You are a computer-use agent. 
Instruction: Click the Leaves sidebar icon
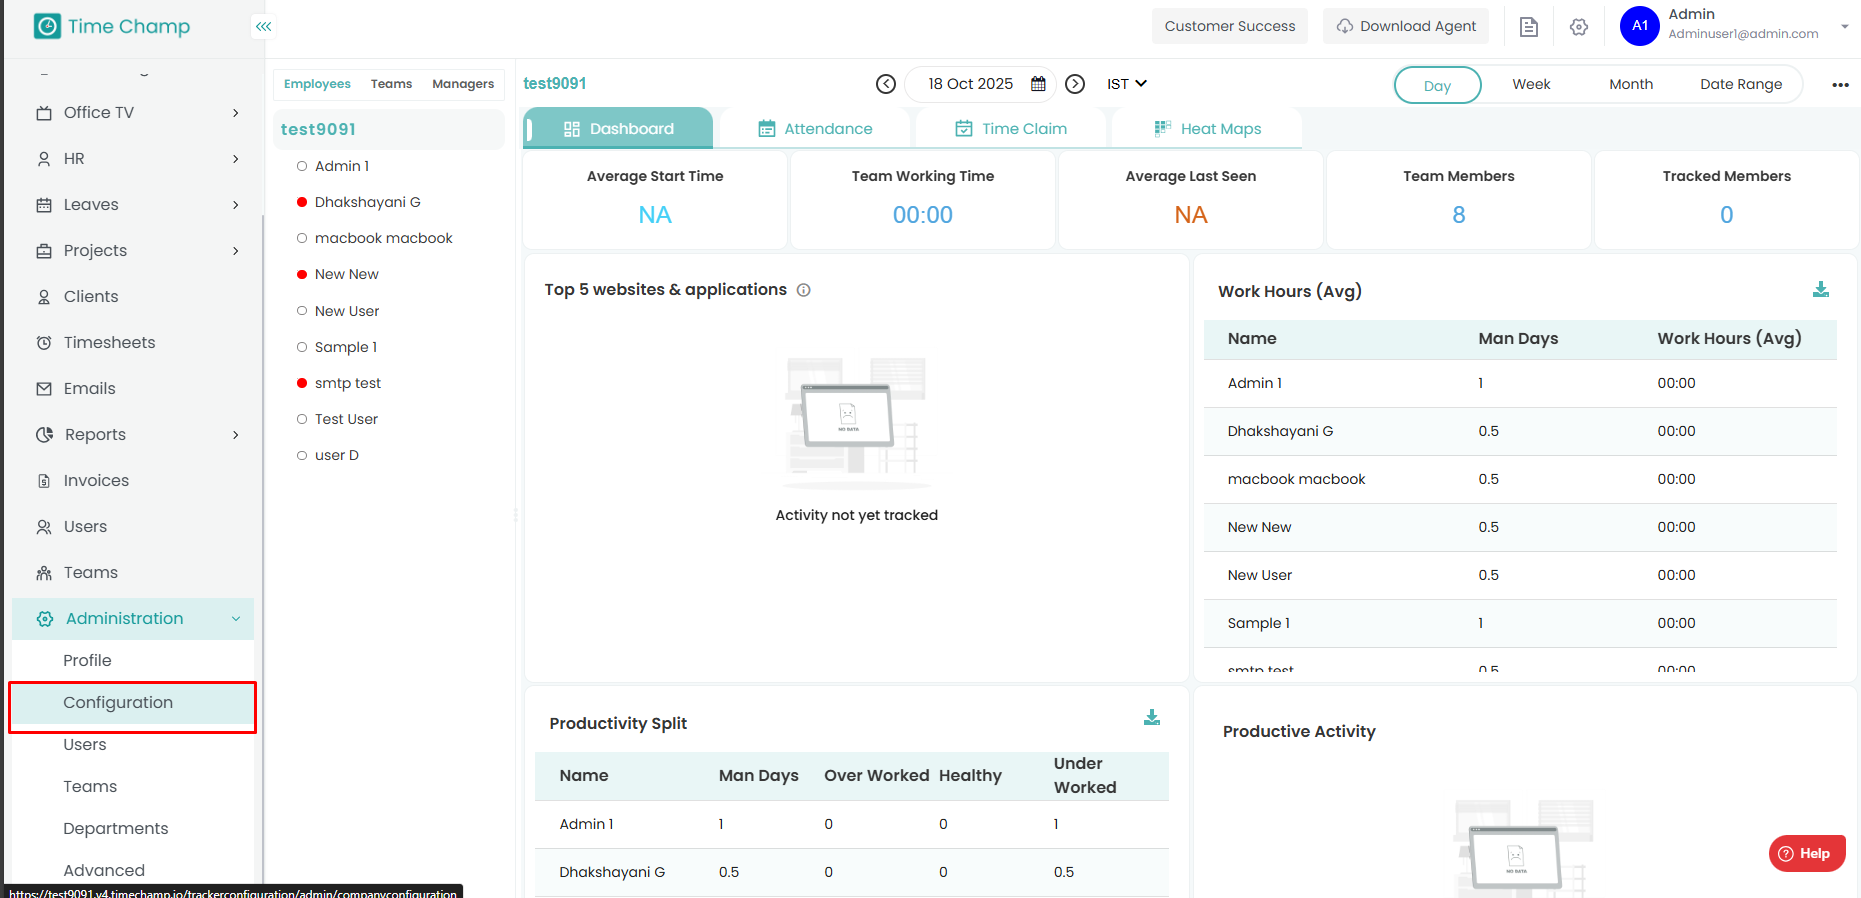pyautogui.click(x=44, y=205)
